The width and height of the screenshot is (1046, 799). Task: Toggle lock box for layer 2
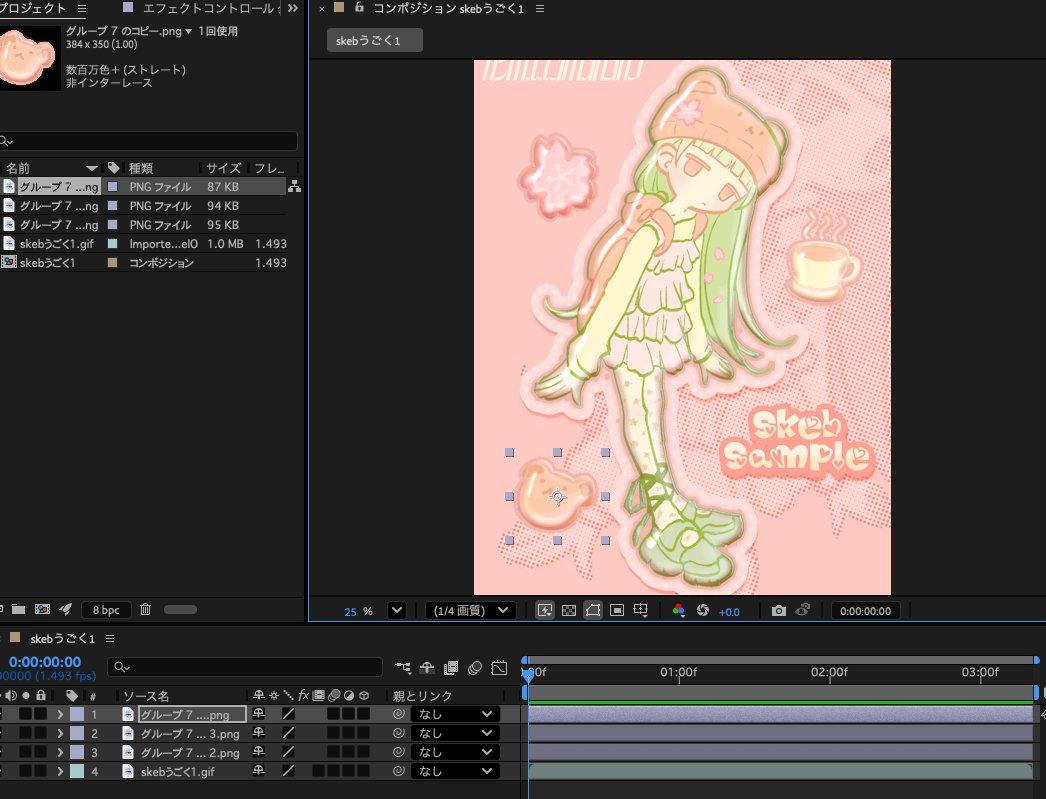(41, 733)
